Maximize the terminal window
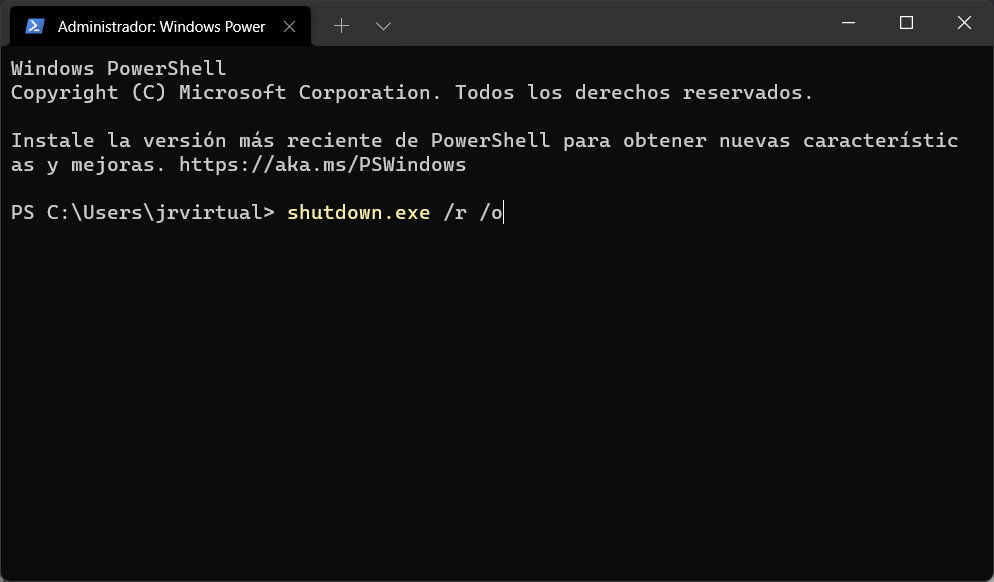Screen dimensions: 994x582 point(906,23)
